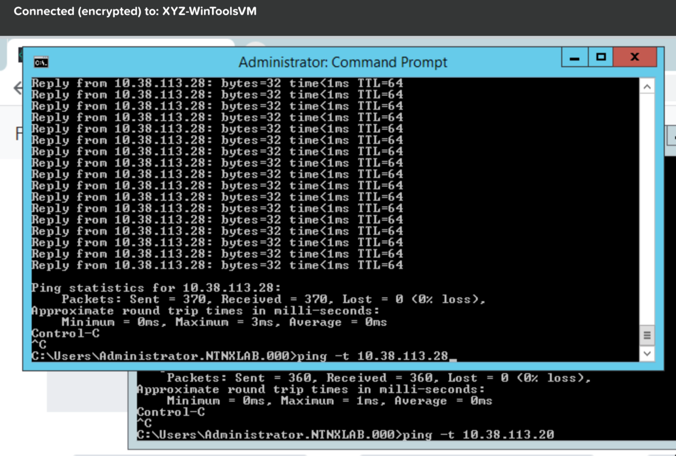Click the 'Packets: Sent = 370' line
676x456 pixels.
tap(274, 299)
